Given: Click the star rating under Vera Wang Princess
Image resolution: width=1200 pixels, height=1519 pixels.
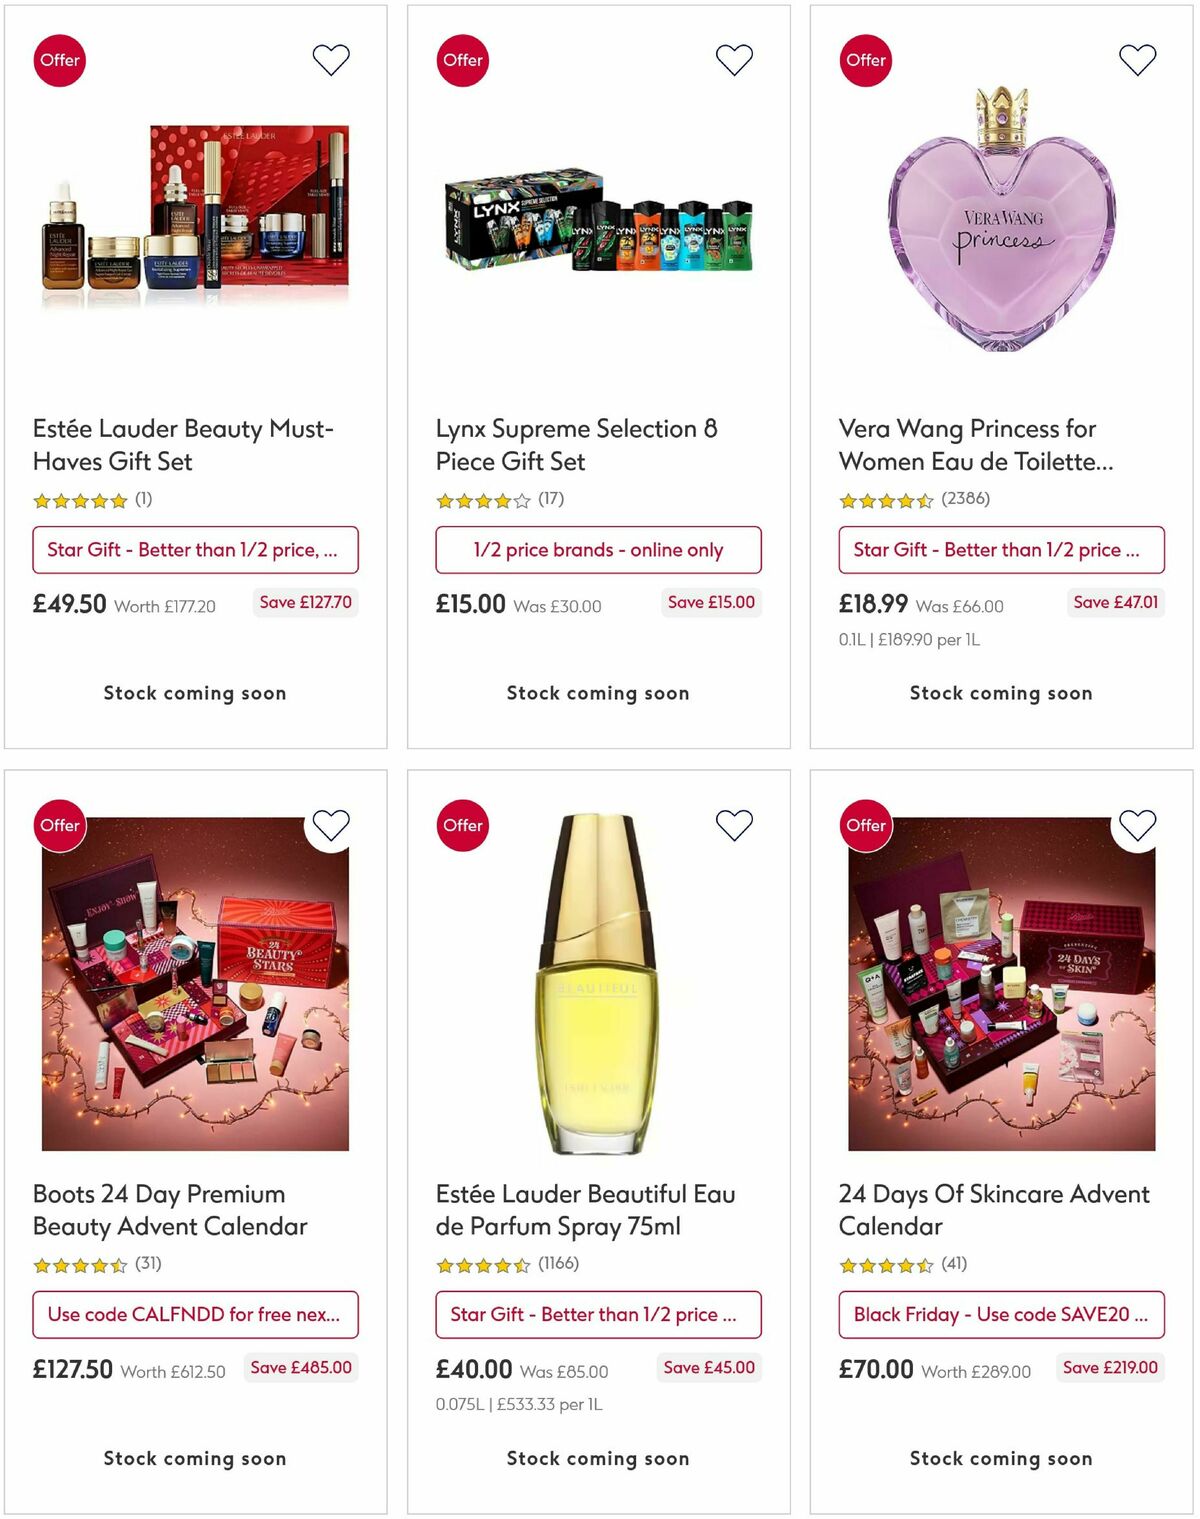Looking at the screenshot, I should pos(884,498).
